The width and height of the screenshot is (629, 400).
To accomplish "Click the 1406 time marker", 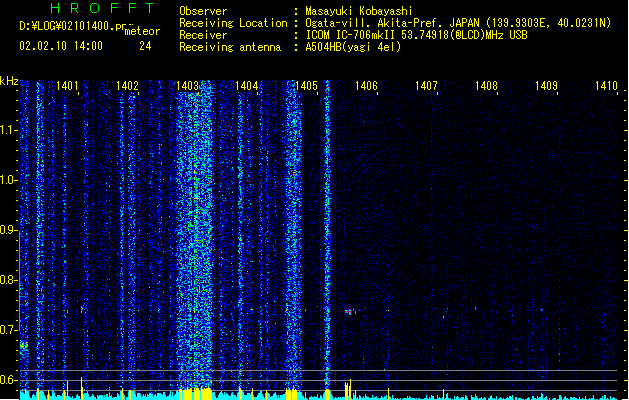I will 366,85.
